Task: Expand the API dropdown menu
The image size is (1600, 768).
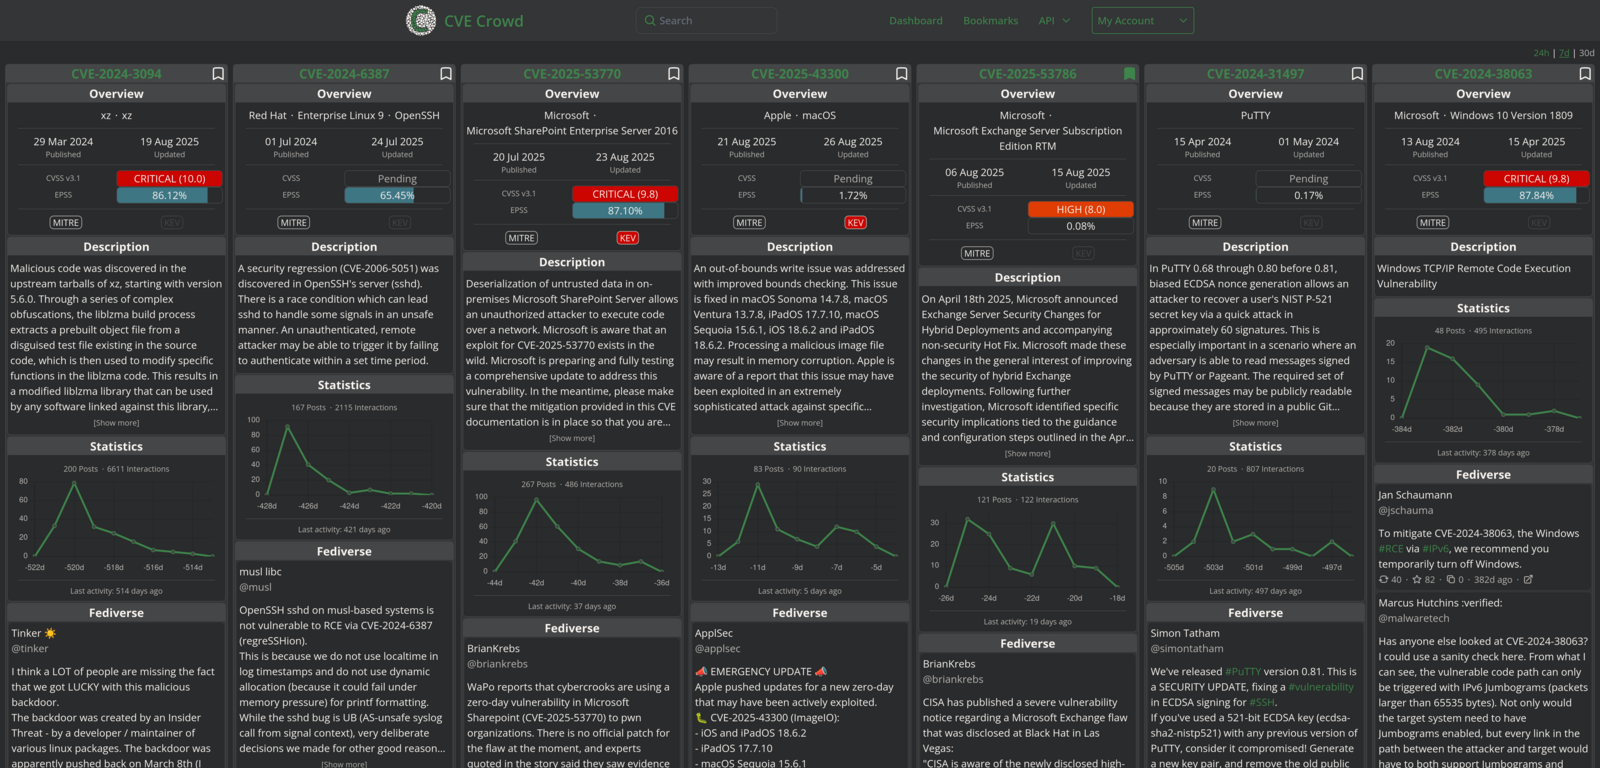Action: pyautogui.click(x=1054, y=21)
